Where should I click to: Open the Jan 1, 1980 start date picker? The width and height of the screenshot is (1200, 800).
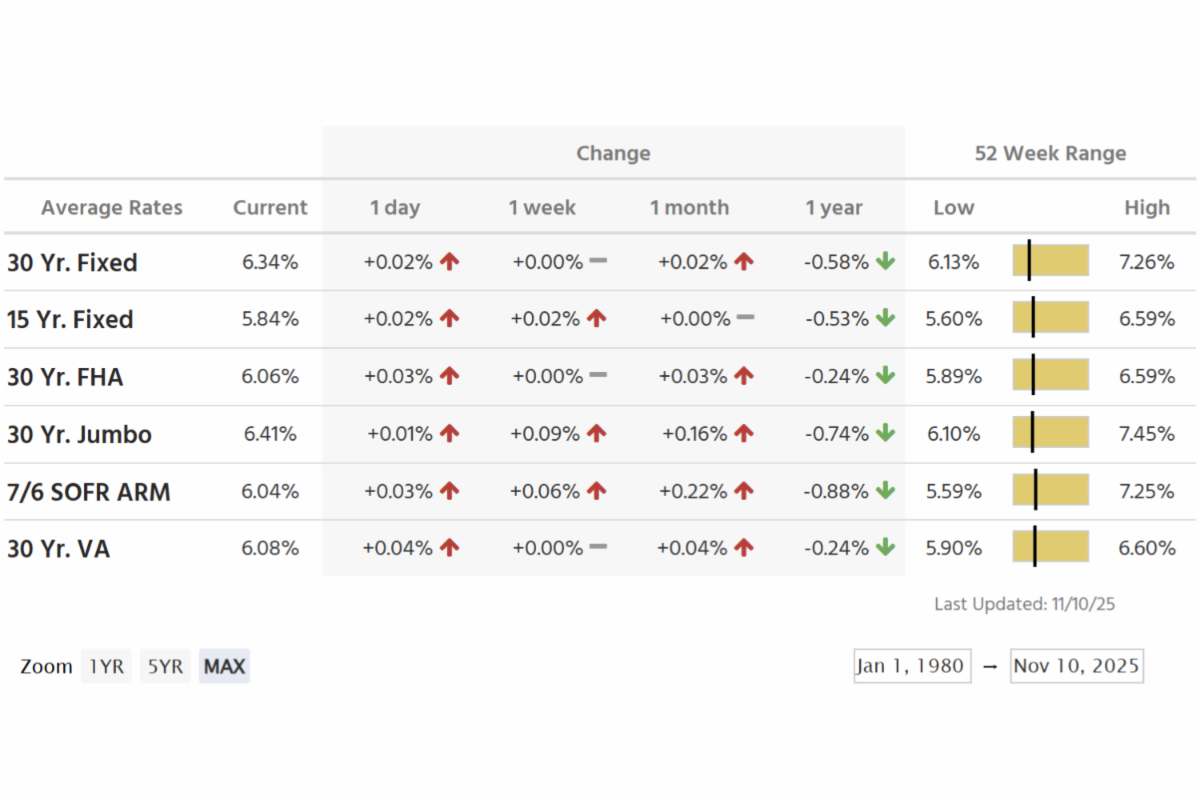coord(911,666)
